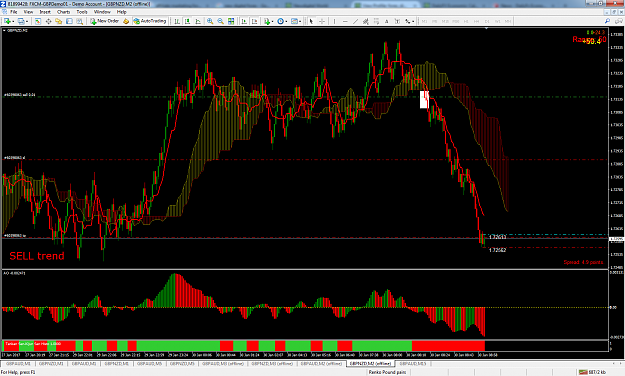This screenshot has width=625, height=376.
Task: Expand the Arrows objects dropdown
Action: (413, 22)
